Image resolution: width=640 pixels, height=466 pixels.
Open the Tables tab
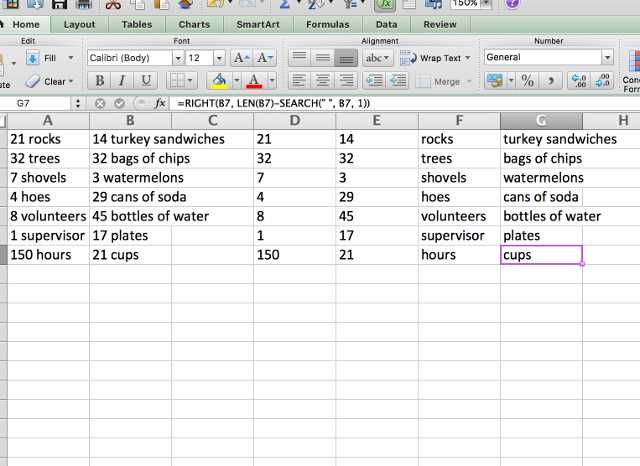[x=137, y=24]
